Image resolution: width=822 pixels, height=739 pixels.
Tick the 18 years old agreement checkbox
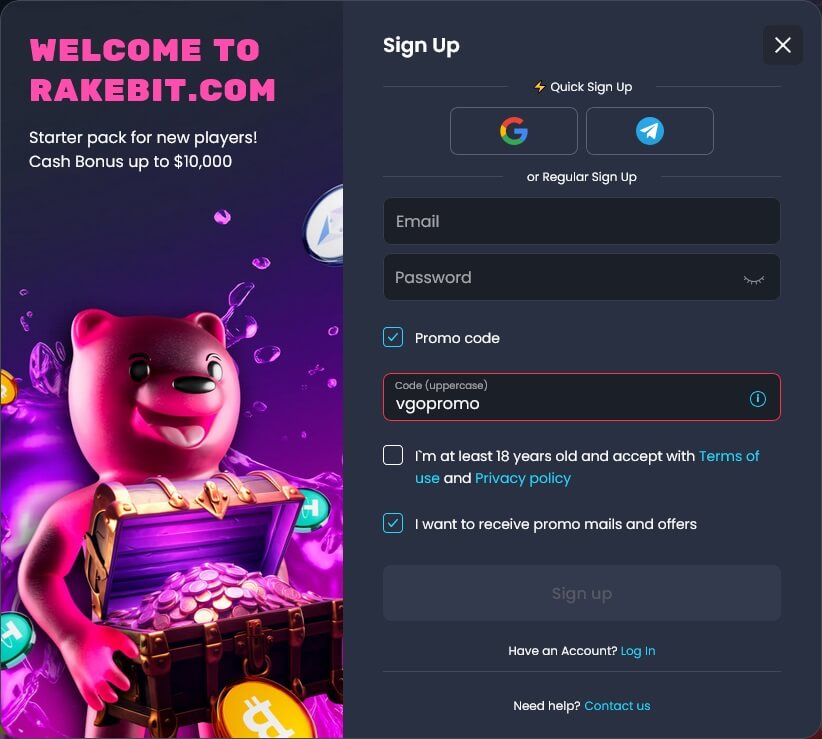pos(393,455)
